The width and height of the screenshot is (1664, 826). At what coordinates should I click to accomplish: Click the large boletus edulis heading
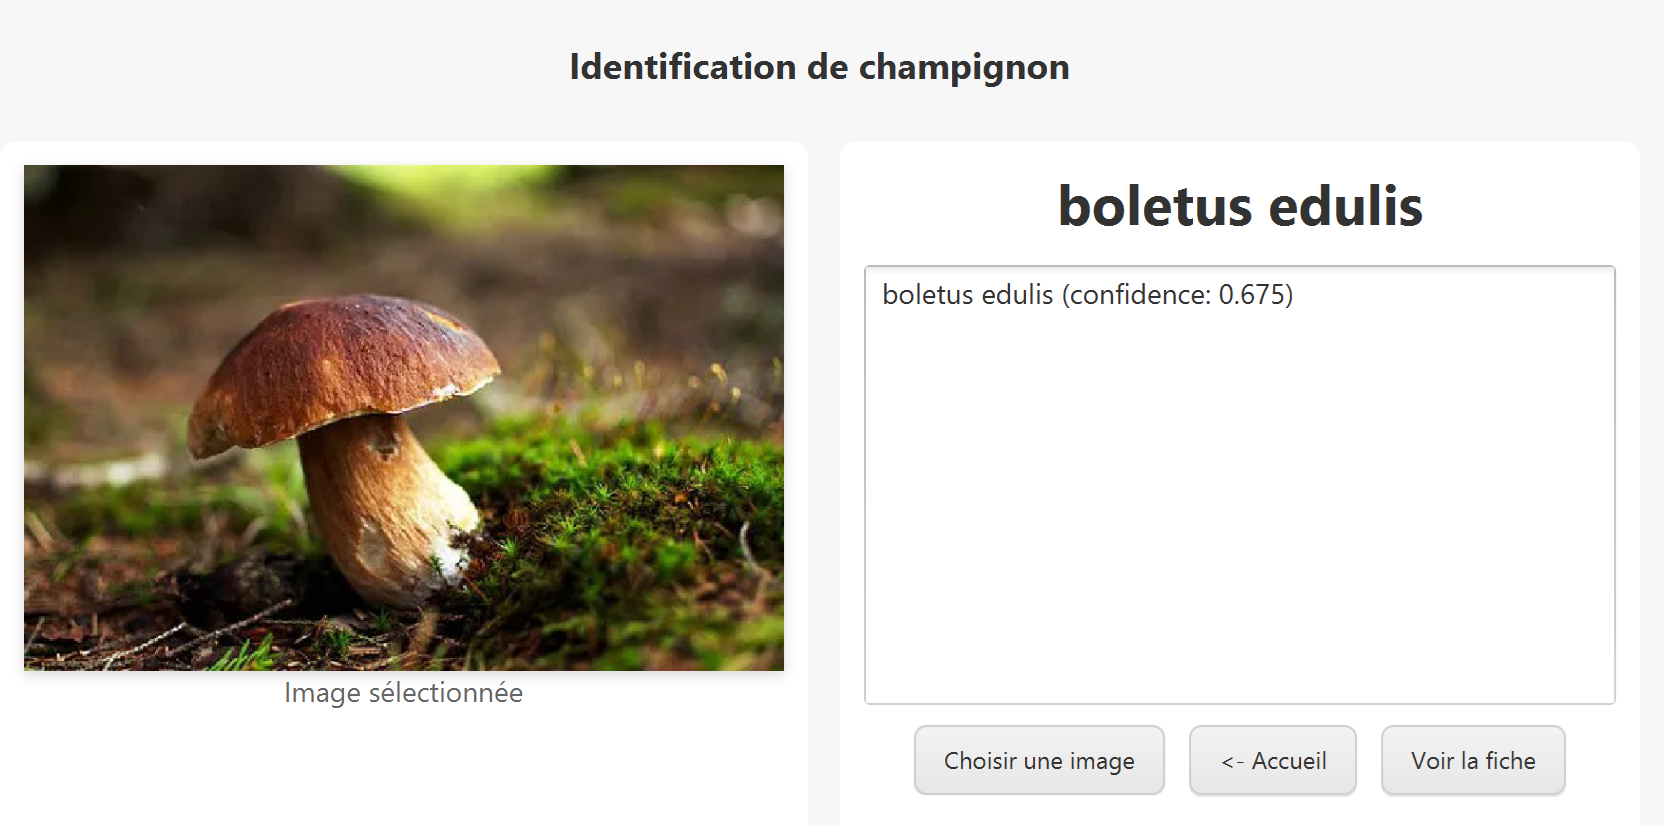(1240, 207)
